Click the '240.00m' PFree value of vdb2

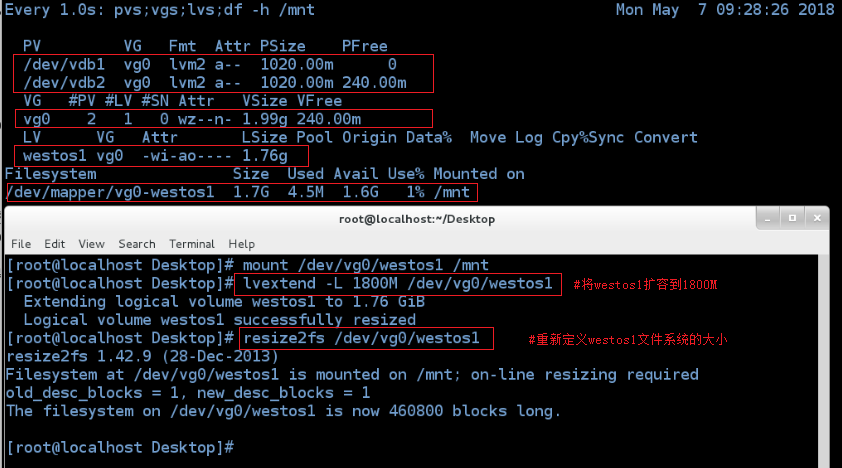pyautogui.click(x=374, y=83)
